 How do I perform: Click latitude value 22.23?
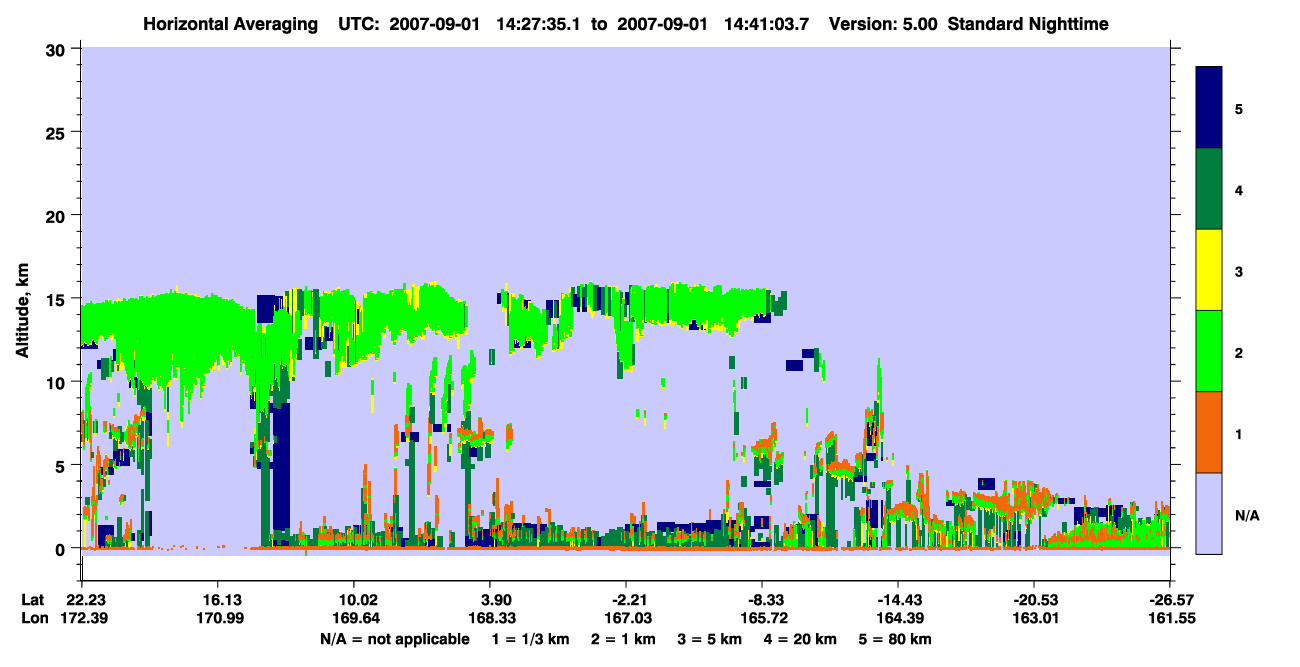coord(86,599)
